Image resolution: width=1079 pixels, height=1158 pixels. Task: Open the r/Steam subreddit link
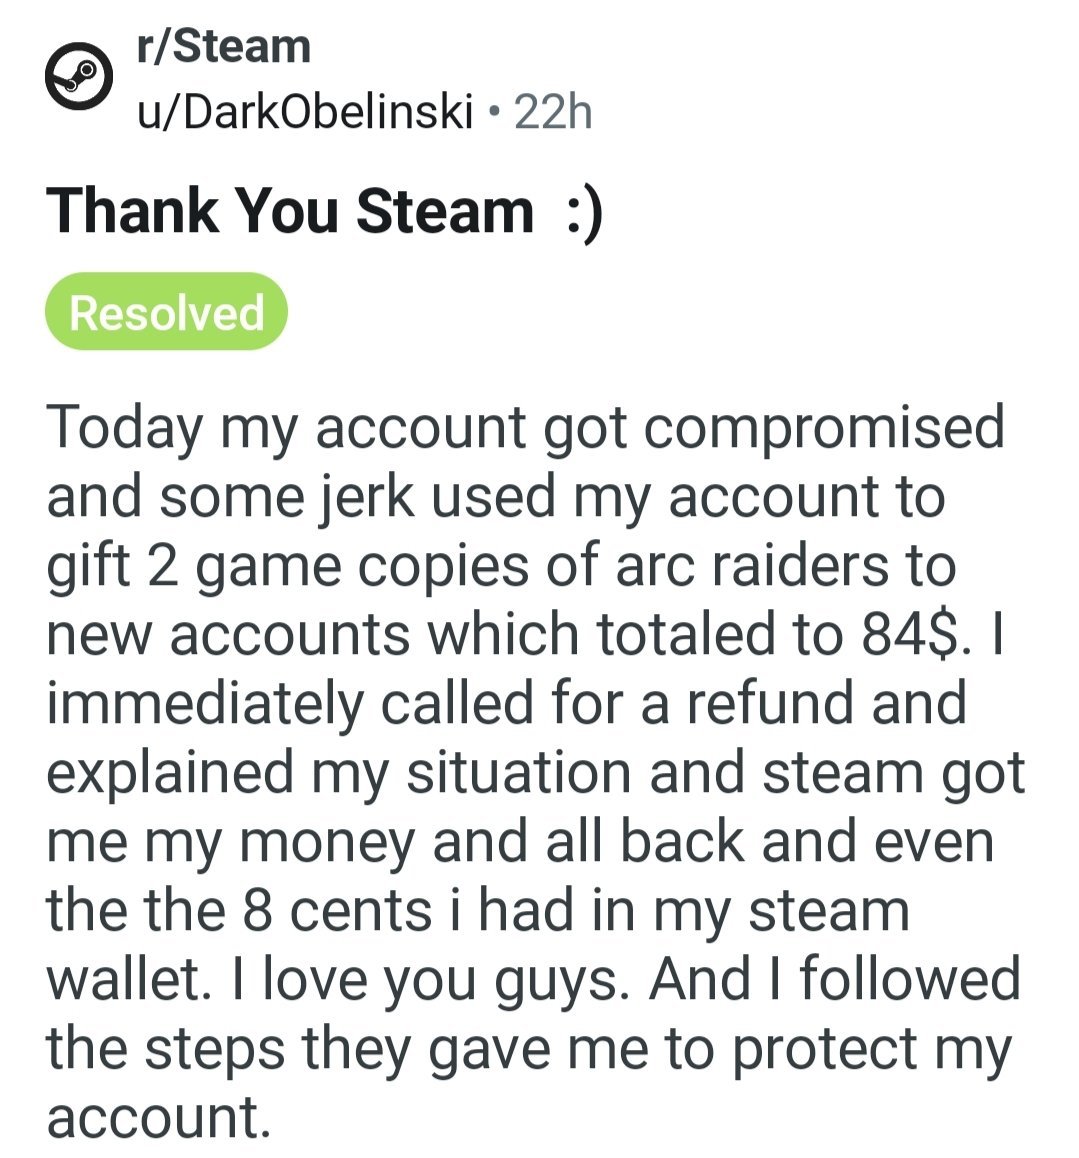tap(223, 48)
